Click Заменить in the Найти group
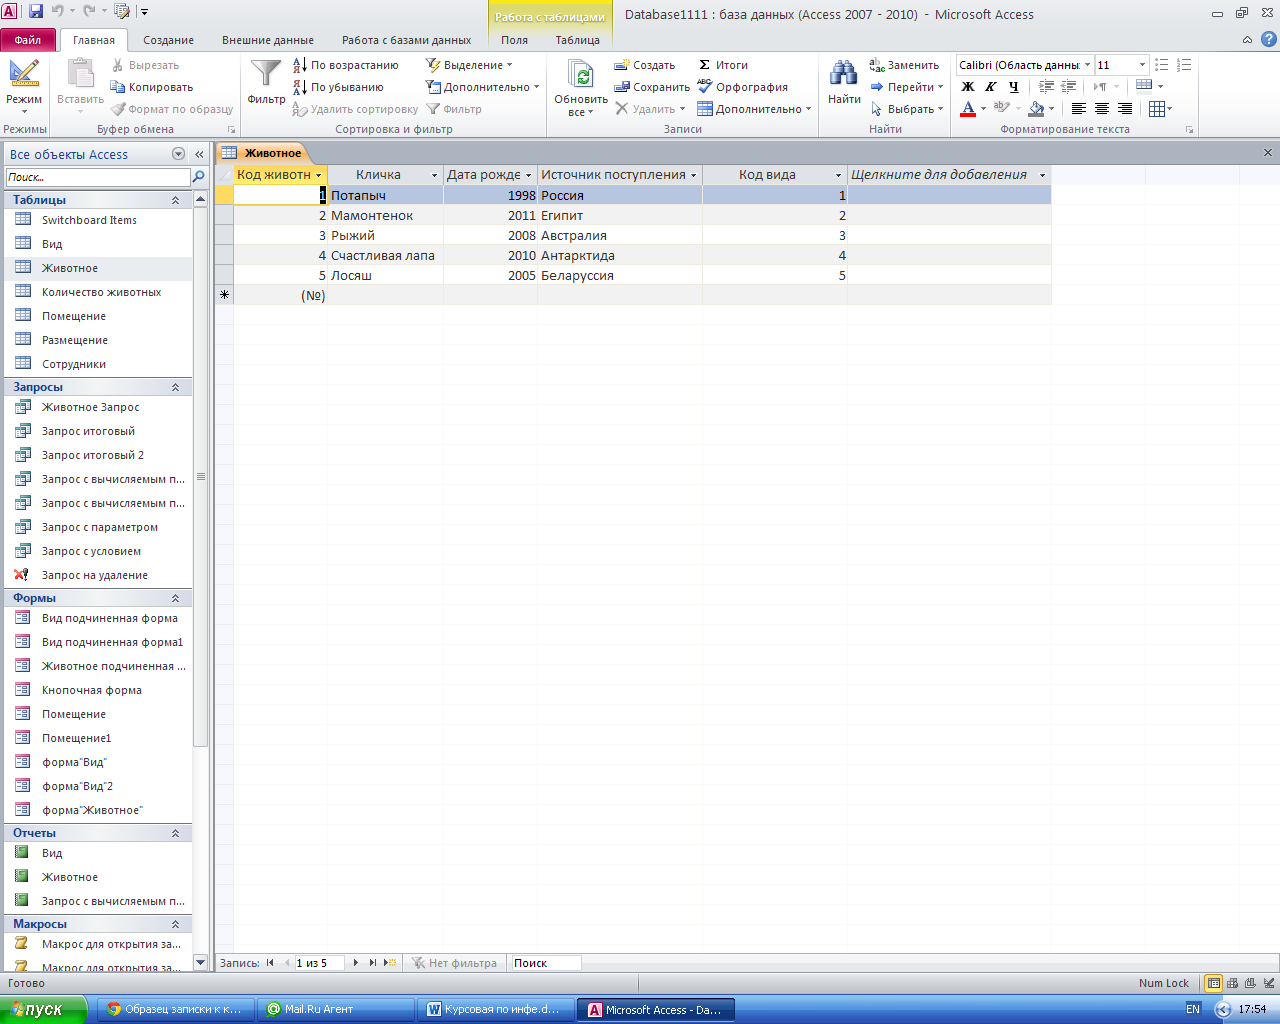The height and width of the screenshot is (1024, 1280). (905, 65)
